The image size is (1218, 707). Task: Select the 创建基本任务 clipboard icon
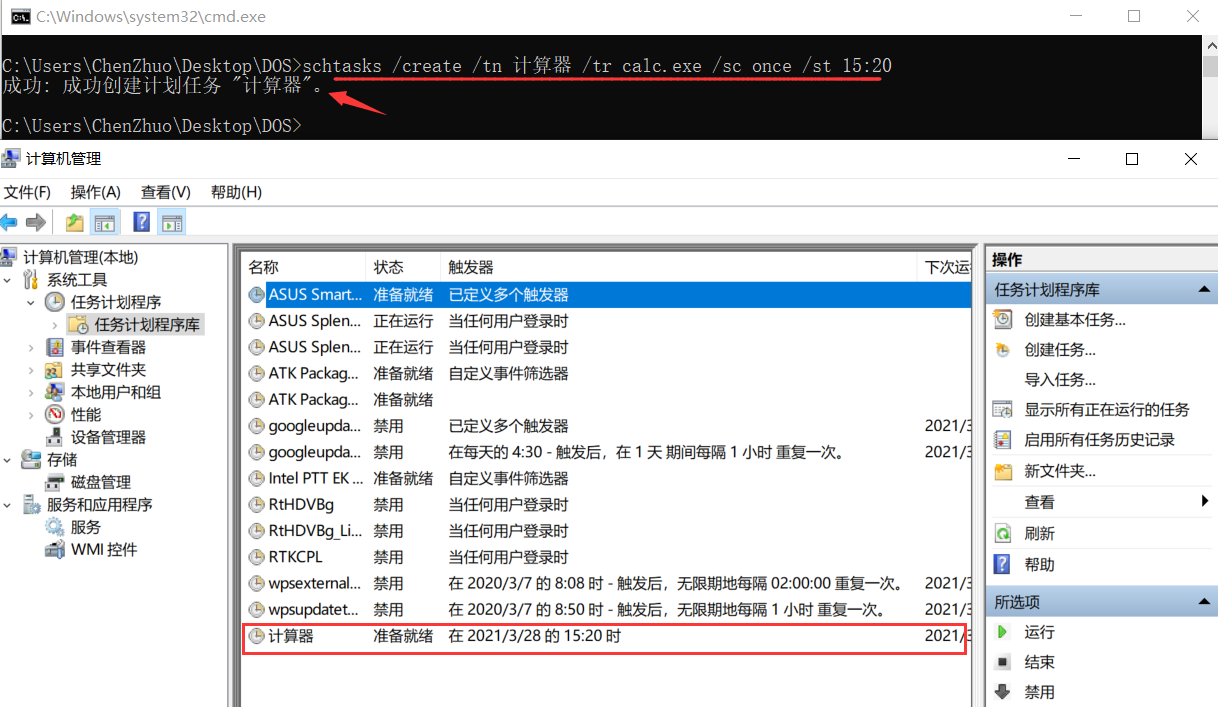1003,319
